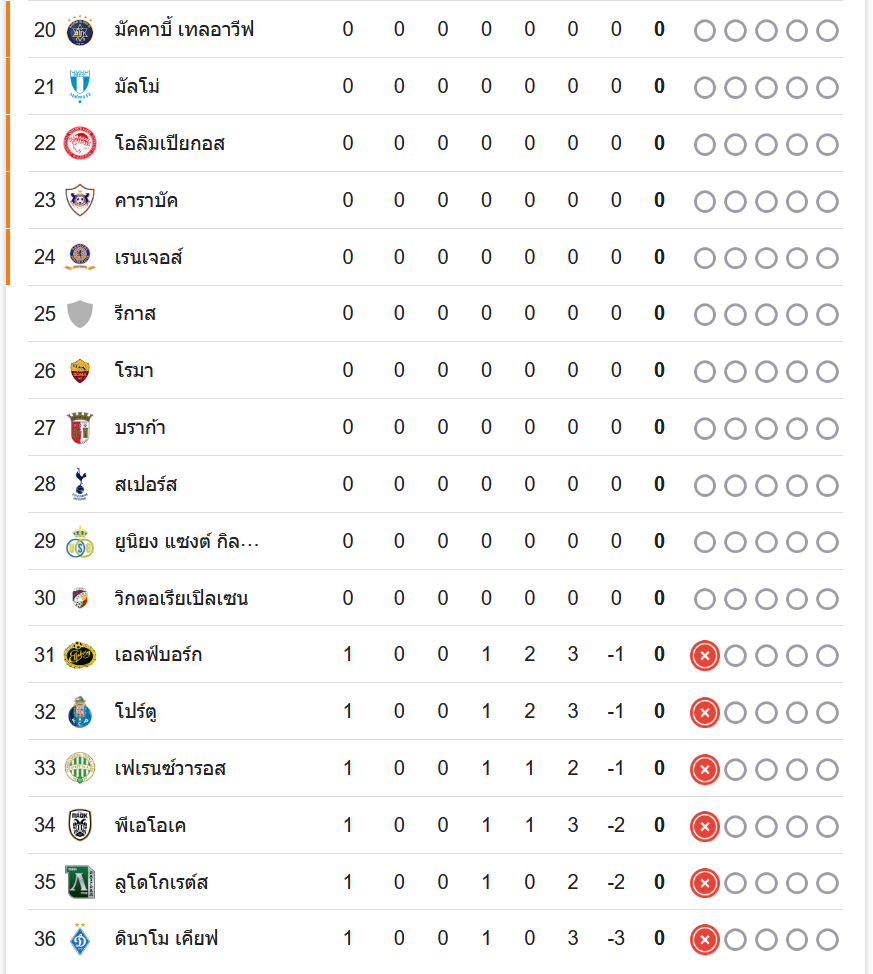873x974 pixels.
Task: Click the Qarabağ club crest in row 23
Action: click(79, 200)
